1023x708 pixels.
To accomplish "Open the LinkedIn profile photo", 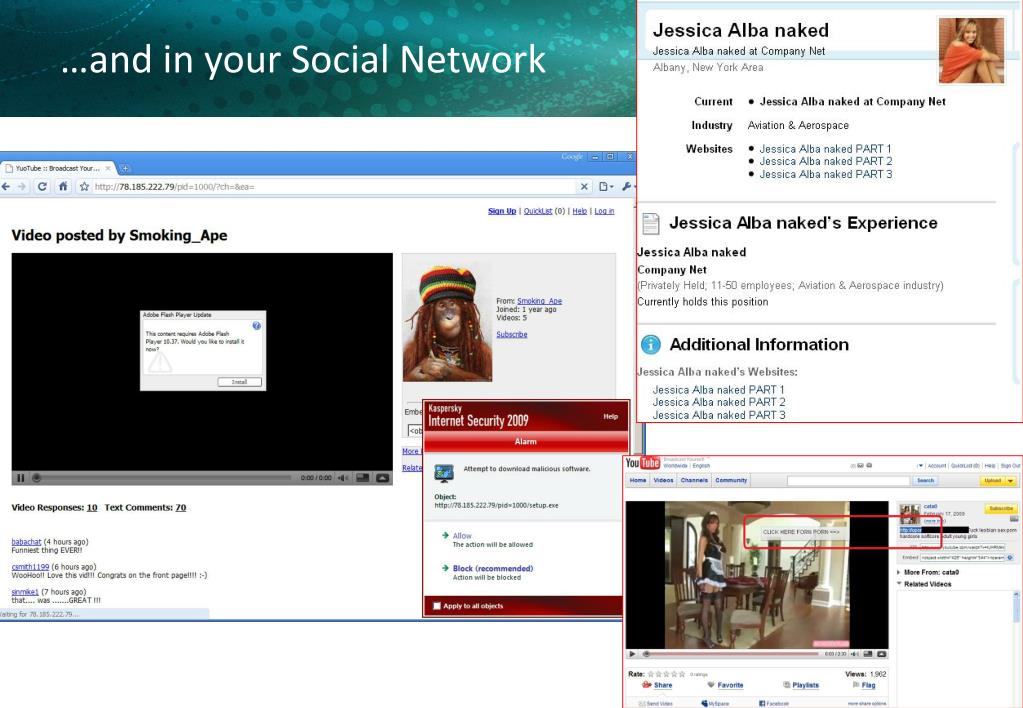I will coord(971,50).
